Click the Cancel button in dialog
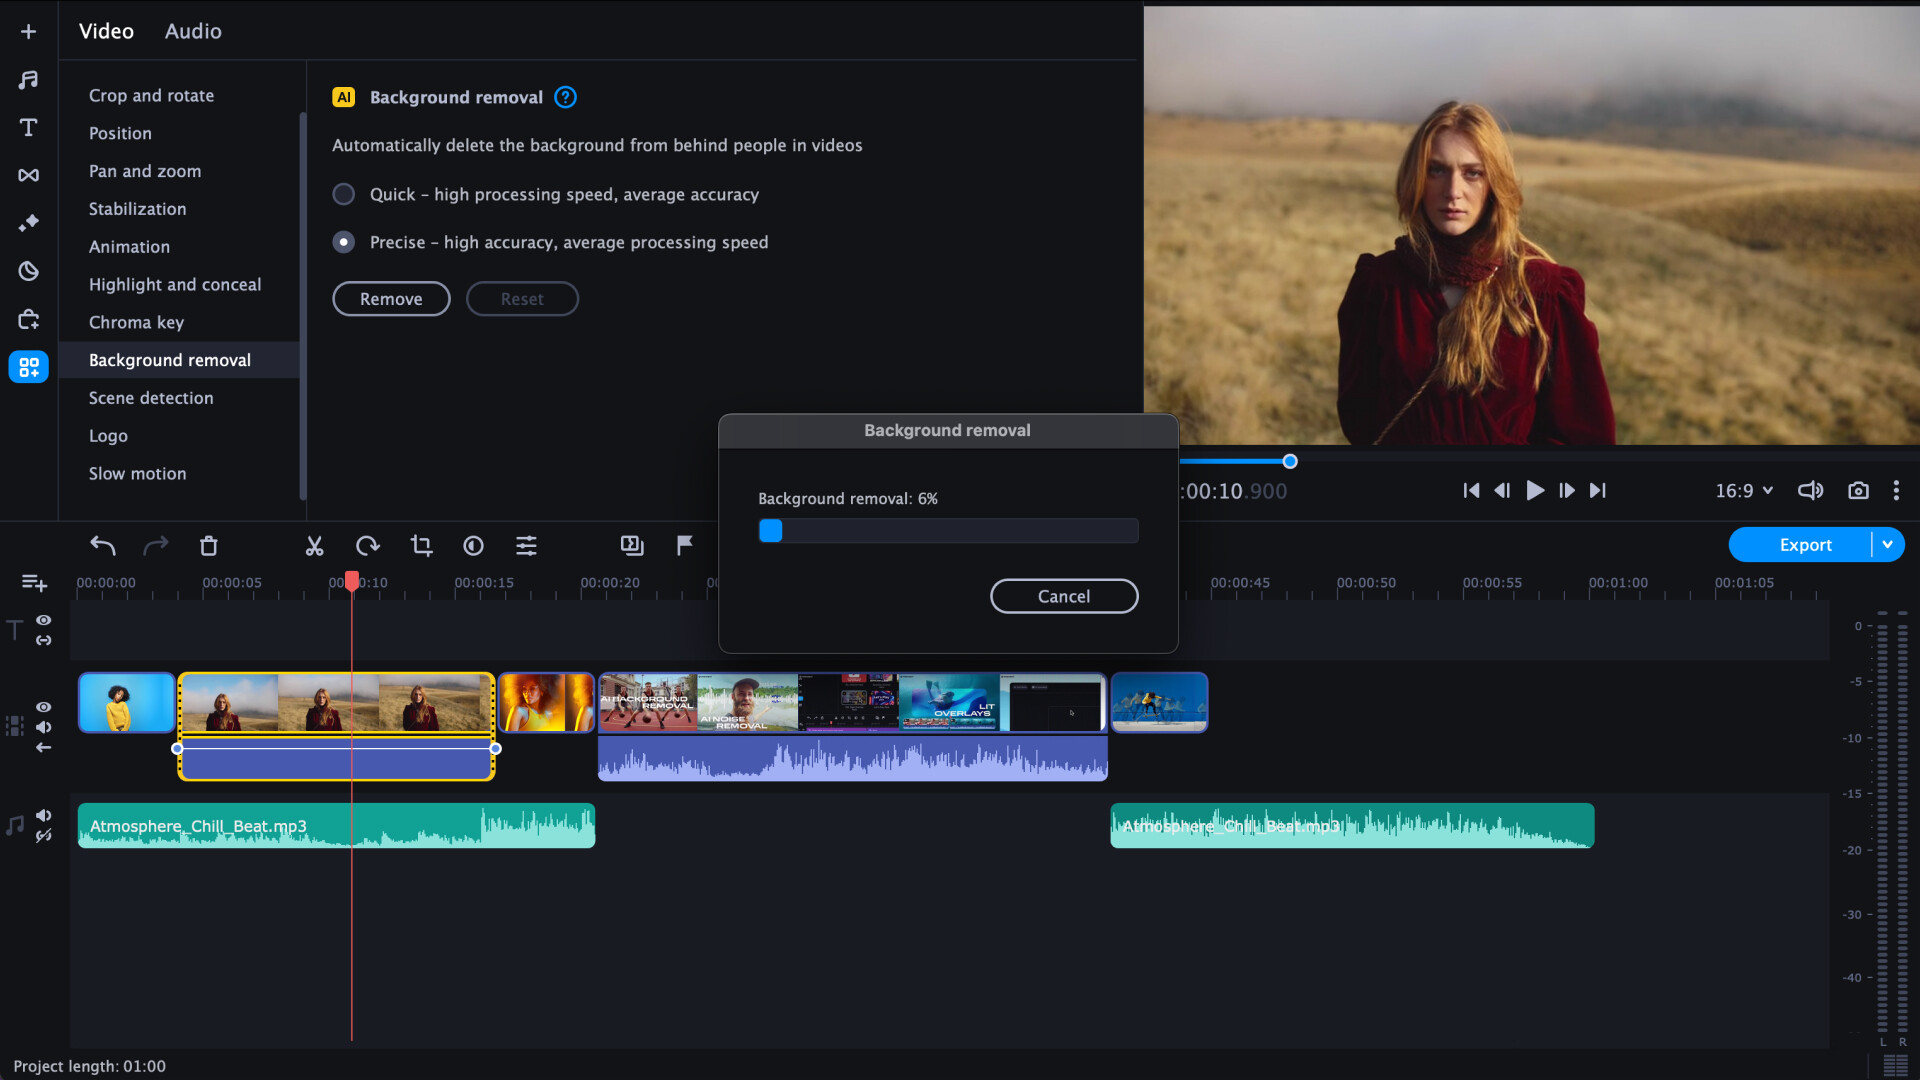 pyautogui.click(x=1064, y=596)
